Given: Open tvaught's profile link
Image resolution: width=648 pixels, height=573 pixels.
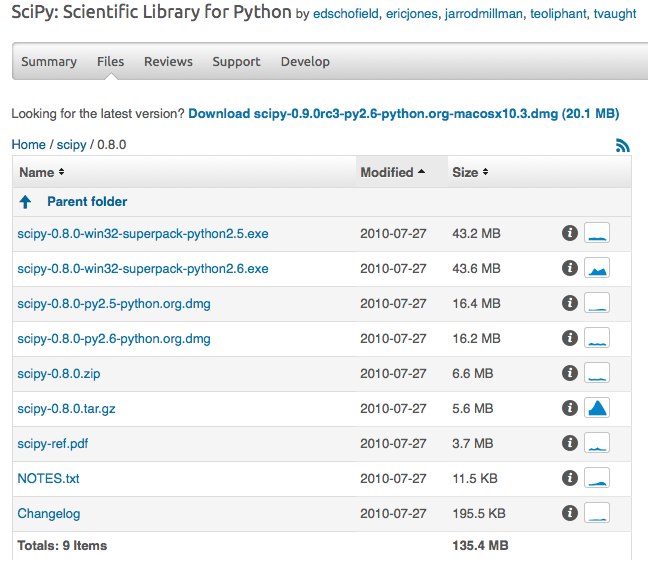Looking at the screenshot, I should pyautogui.click(x=615, y=14).
